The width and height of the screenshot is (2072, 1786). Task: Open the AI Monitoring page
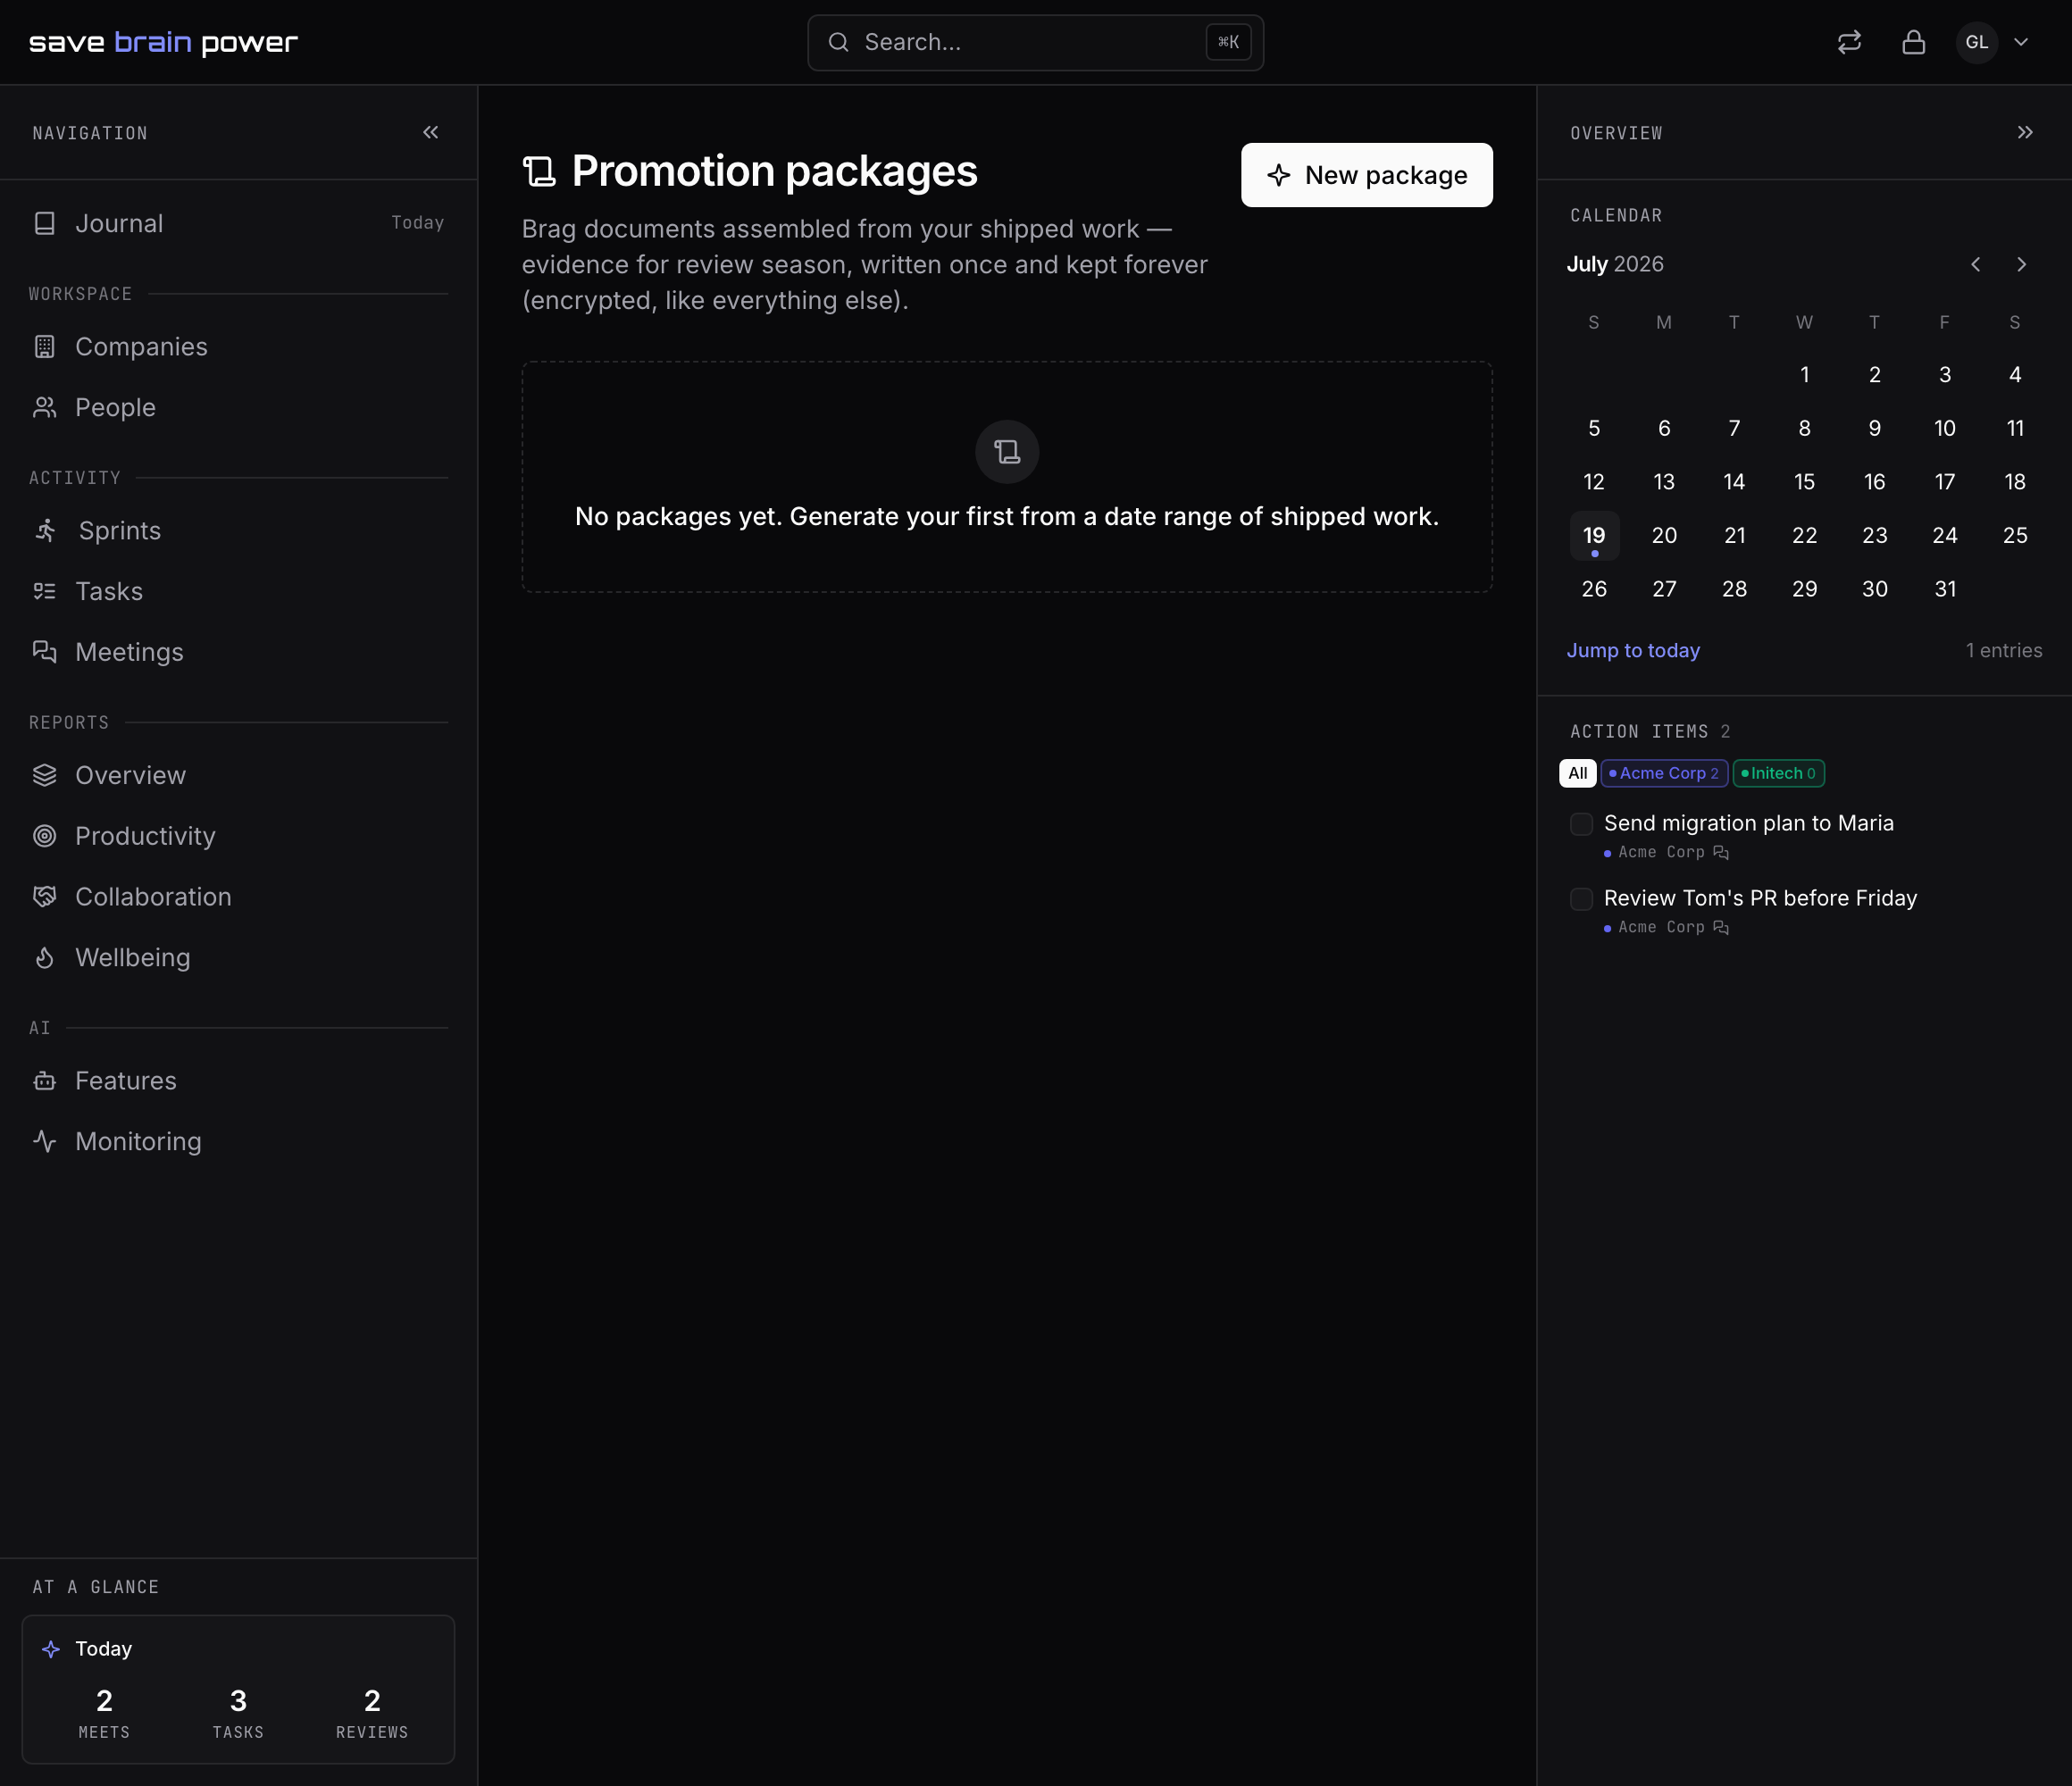tap(238, 1142)
